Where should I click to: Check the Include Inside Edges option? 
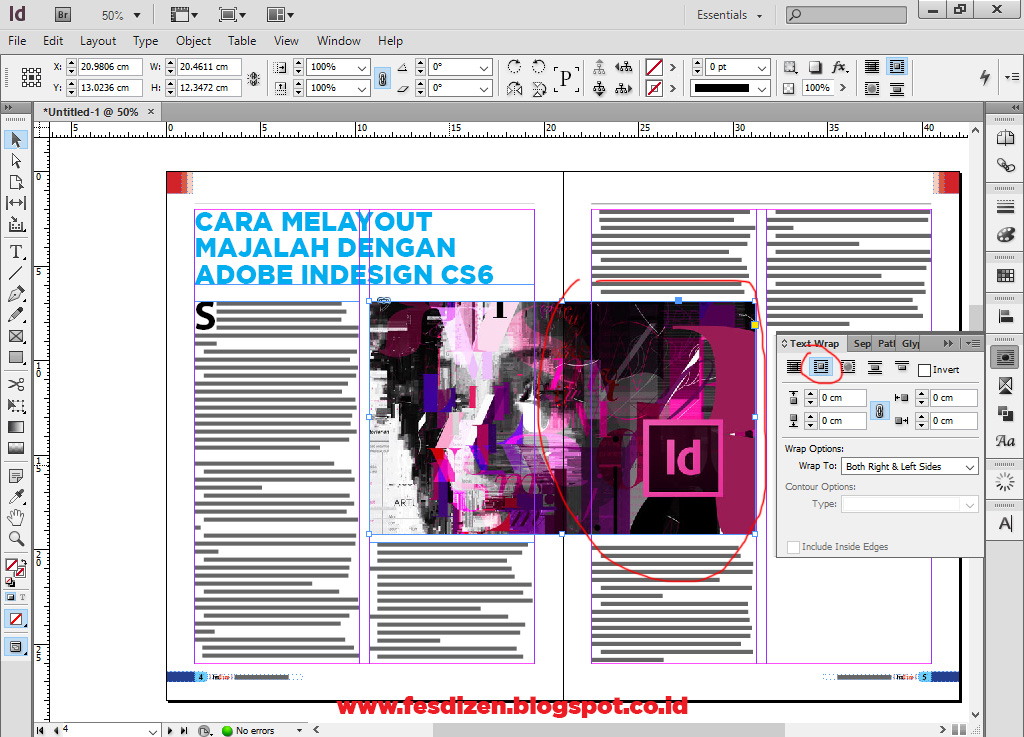[792, 546]
